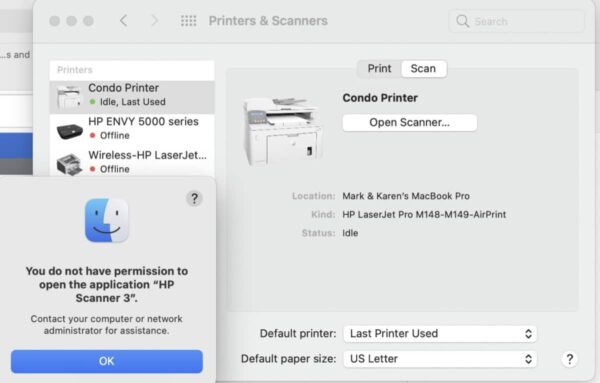Select HP ENVY 5000 series printer
The width and height of the screenshot is (600, 383).
[x=132, y=130]
